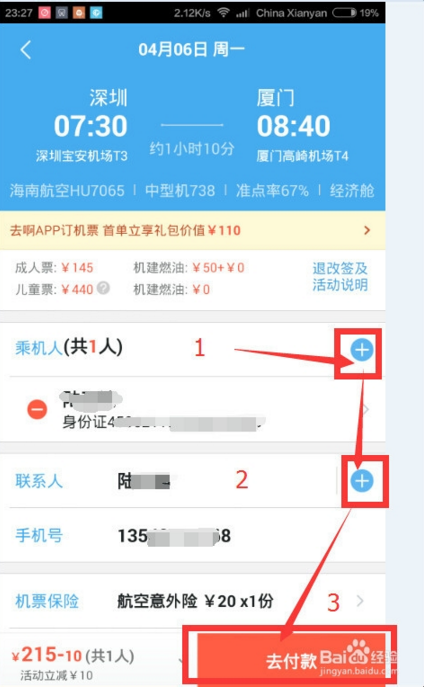Image resolution: width=424 pixels, height=690 pixels.
Task: Tap the first red notification icon in the status bar
Action: click(x=45, y=13)
